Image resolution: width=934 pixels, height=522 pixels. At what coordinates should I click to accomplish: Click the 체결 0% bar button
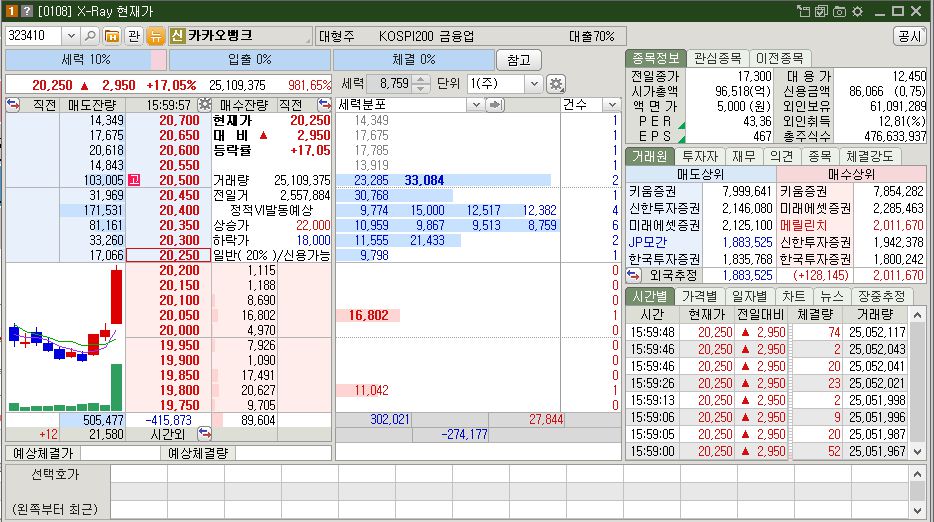(x=413, y=60)
